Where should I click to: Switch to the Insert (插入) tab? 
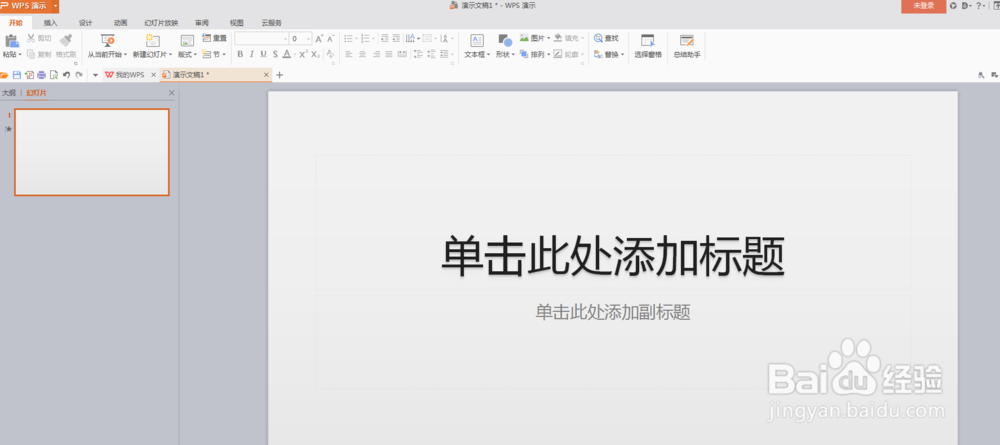coord(50,23)
